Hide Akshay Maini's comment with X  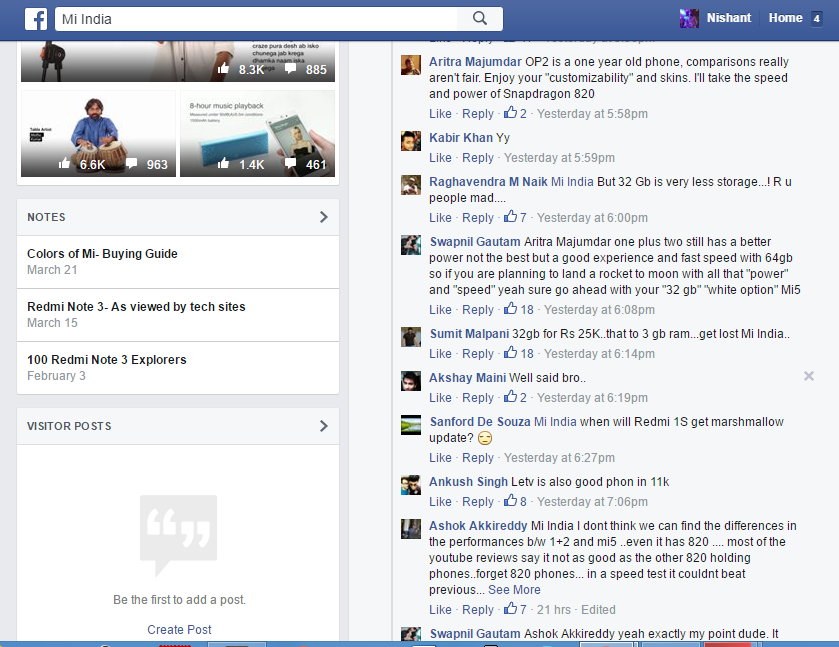(809, 376)
